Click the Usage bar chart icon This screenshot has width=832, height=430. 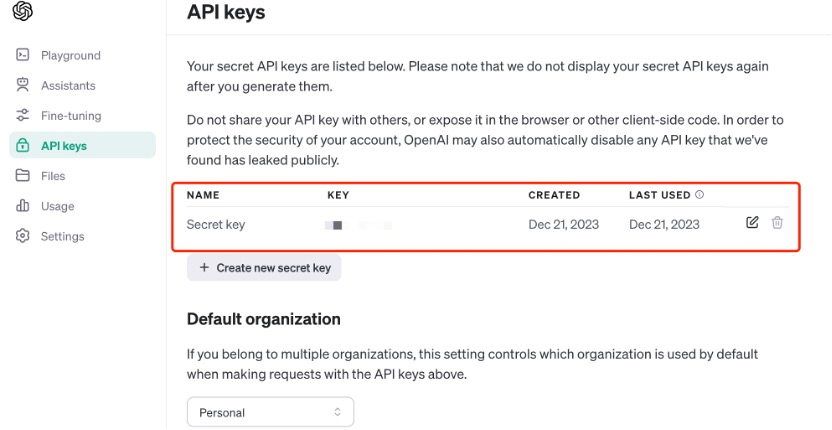coord(22,206)
